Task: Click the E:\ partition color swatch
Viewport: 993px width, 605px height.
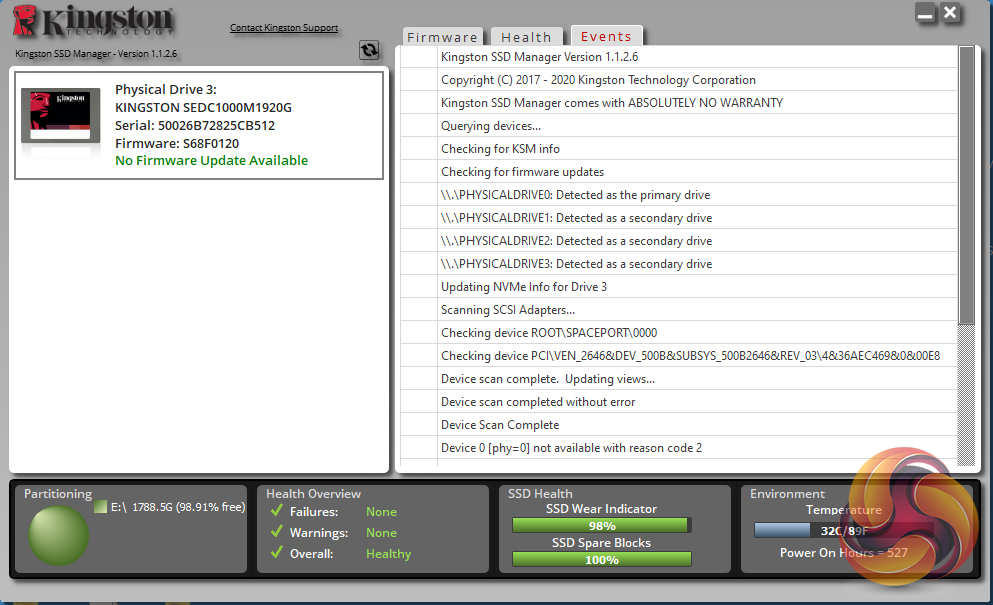Action: pyautogui.click(x=100, y=507)
